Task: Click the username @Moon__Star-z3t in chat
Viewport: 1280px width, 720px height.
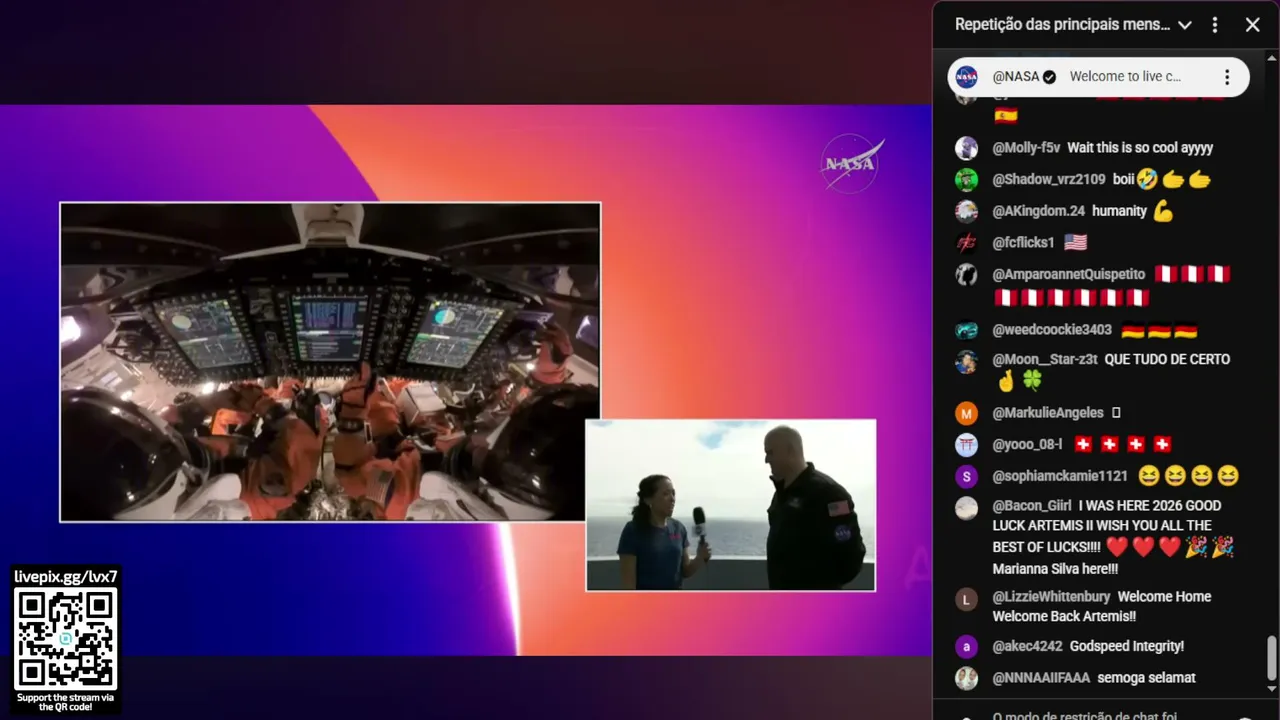Action: (x=1045, y=359)
